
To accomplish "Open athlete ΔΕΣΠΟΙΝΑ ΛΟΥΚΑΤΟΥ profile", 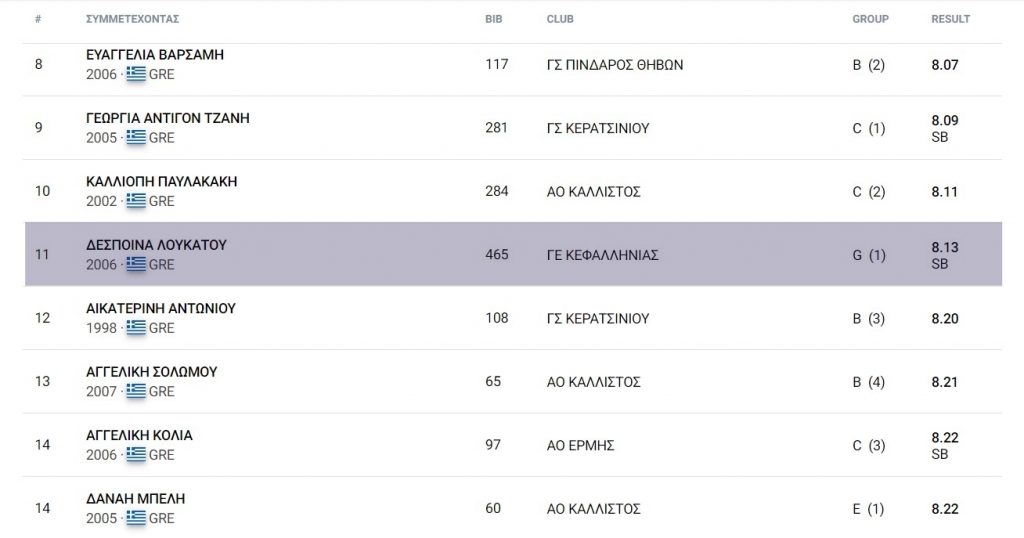I will 156,245.
